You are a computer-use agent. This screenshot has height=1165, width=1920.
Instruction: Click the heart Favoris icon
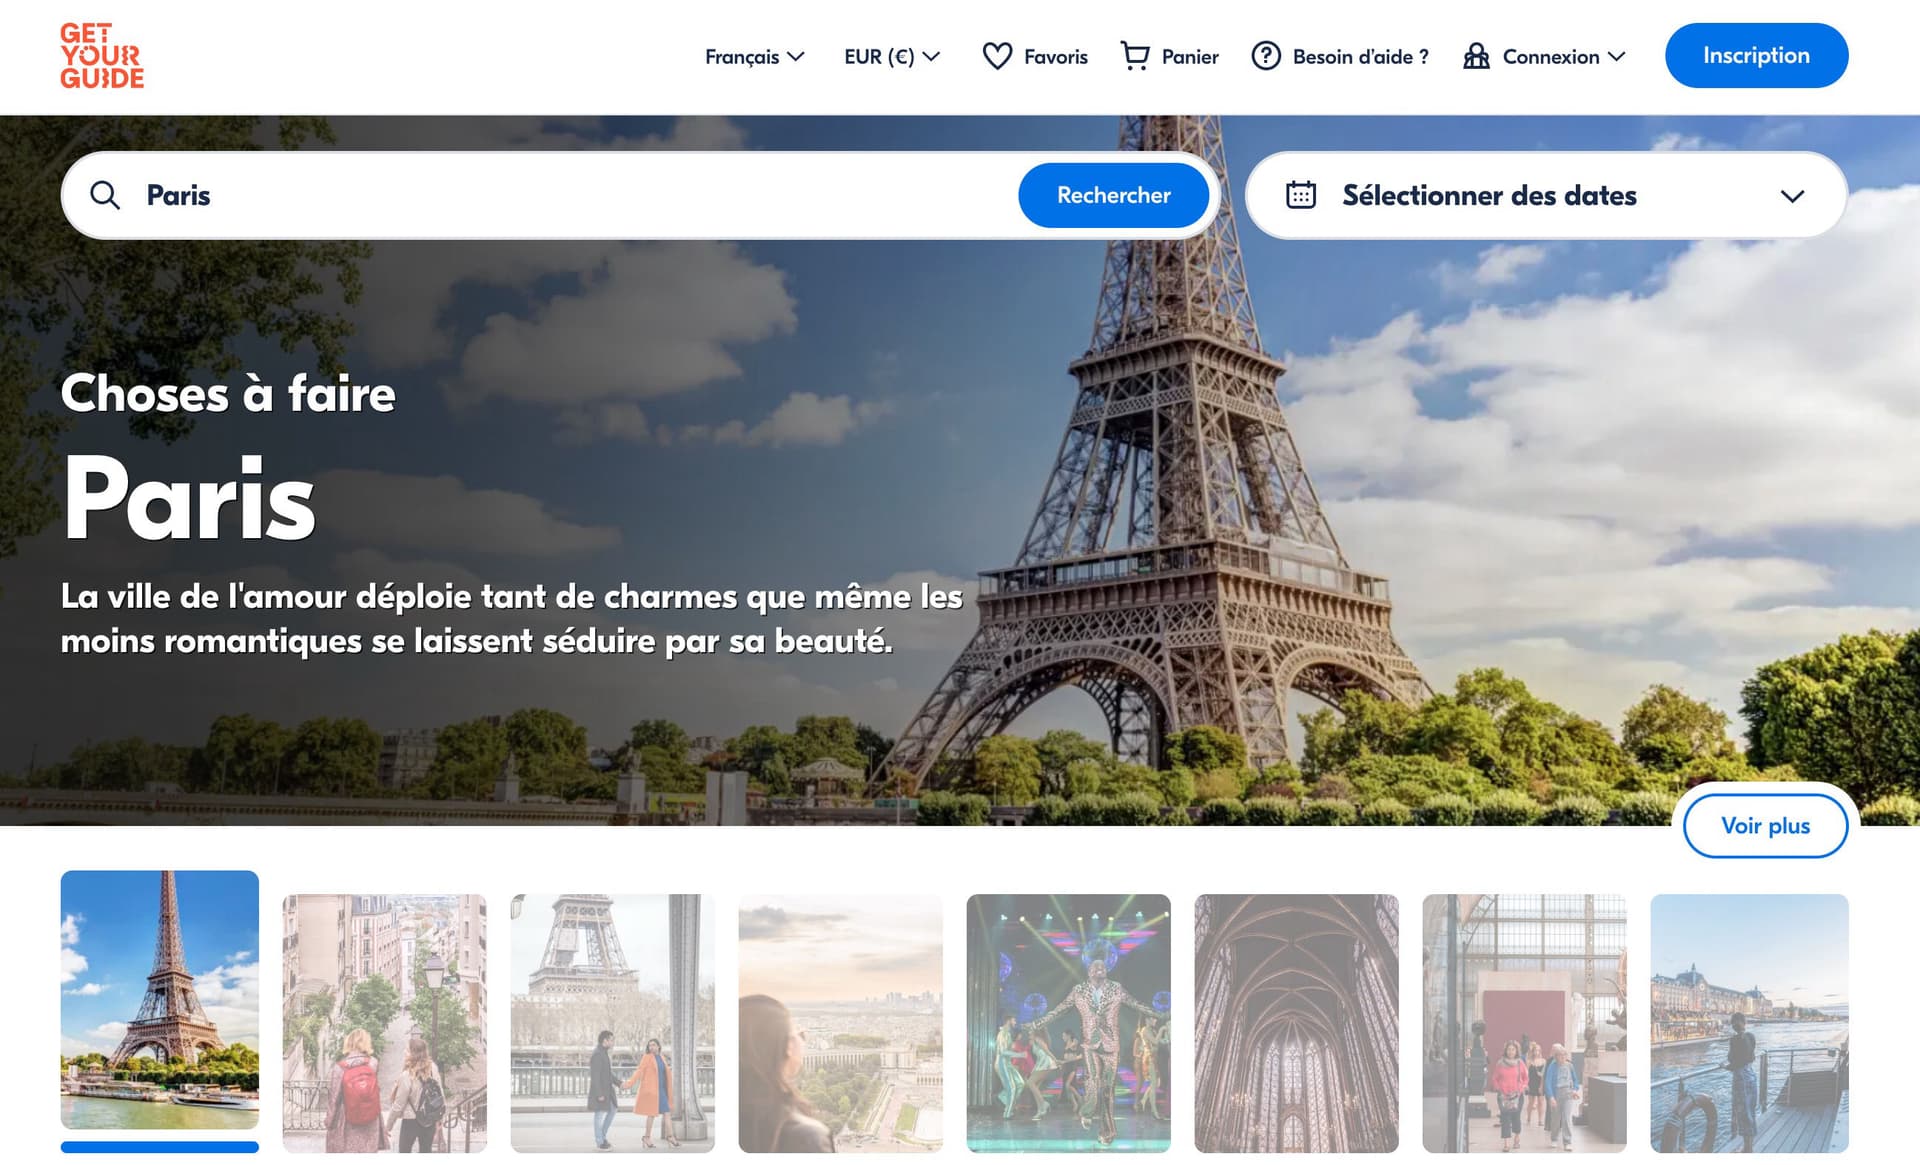click(996, 56)
